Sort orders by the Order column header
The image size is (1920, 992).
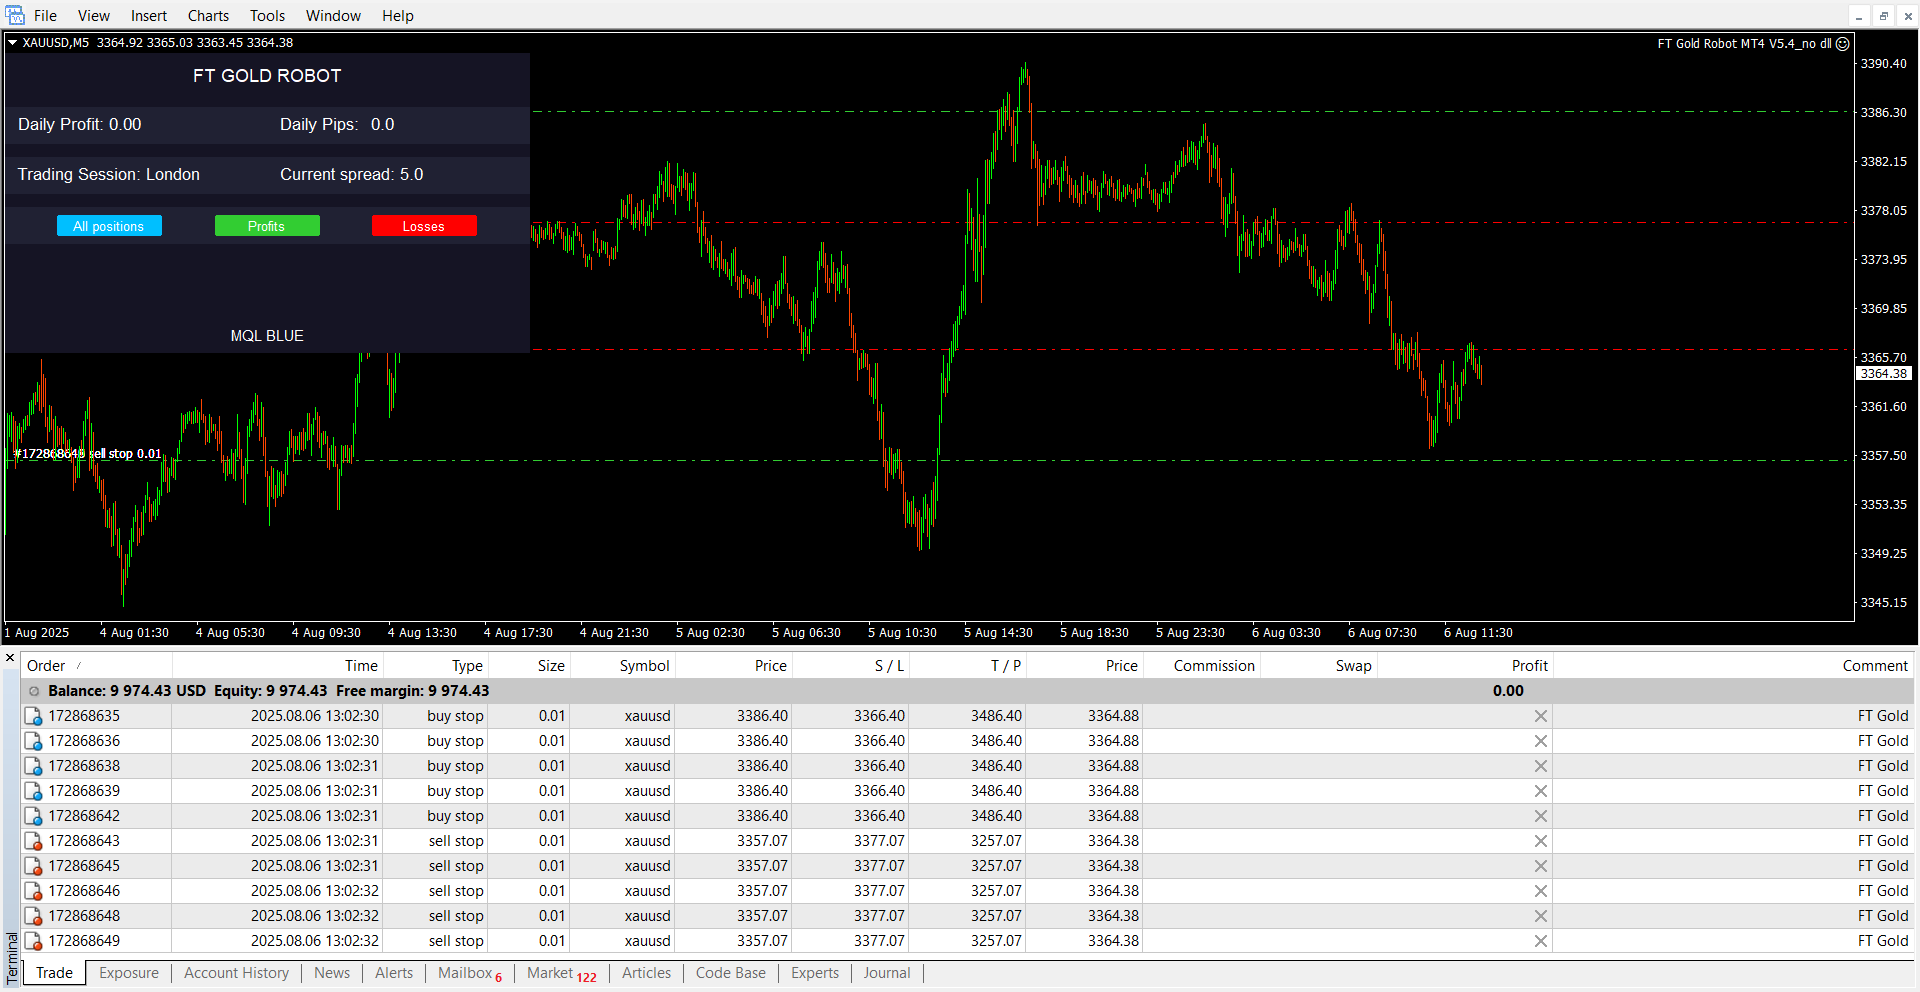(46, 666)
